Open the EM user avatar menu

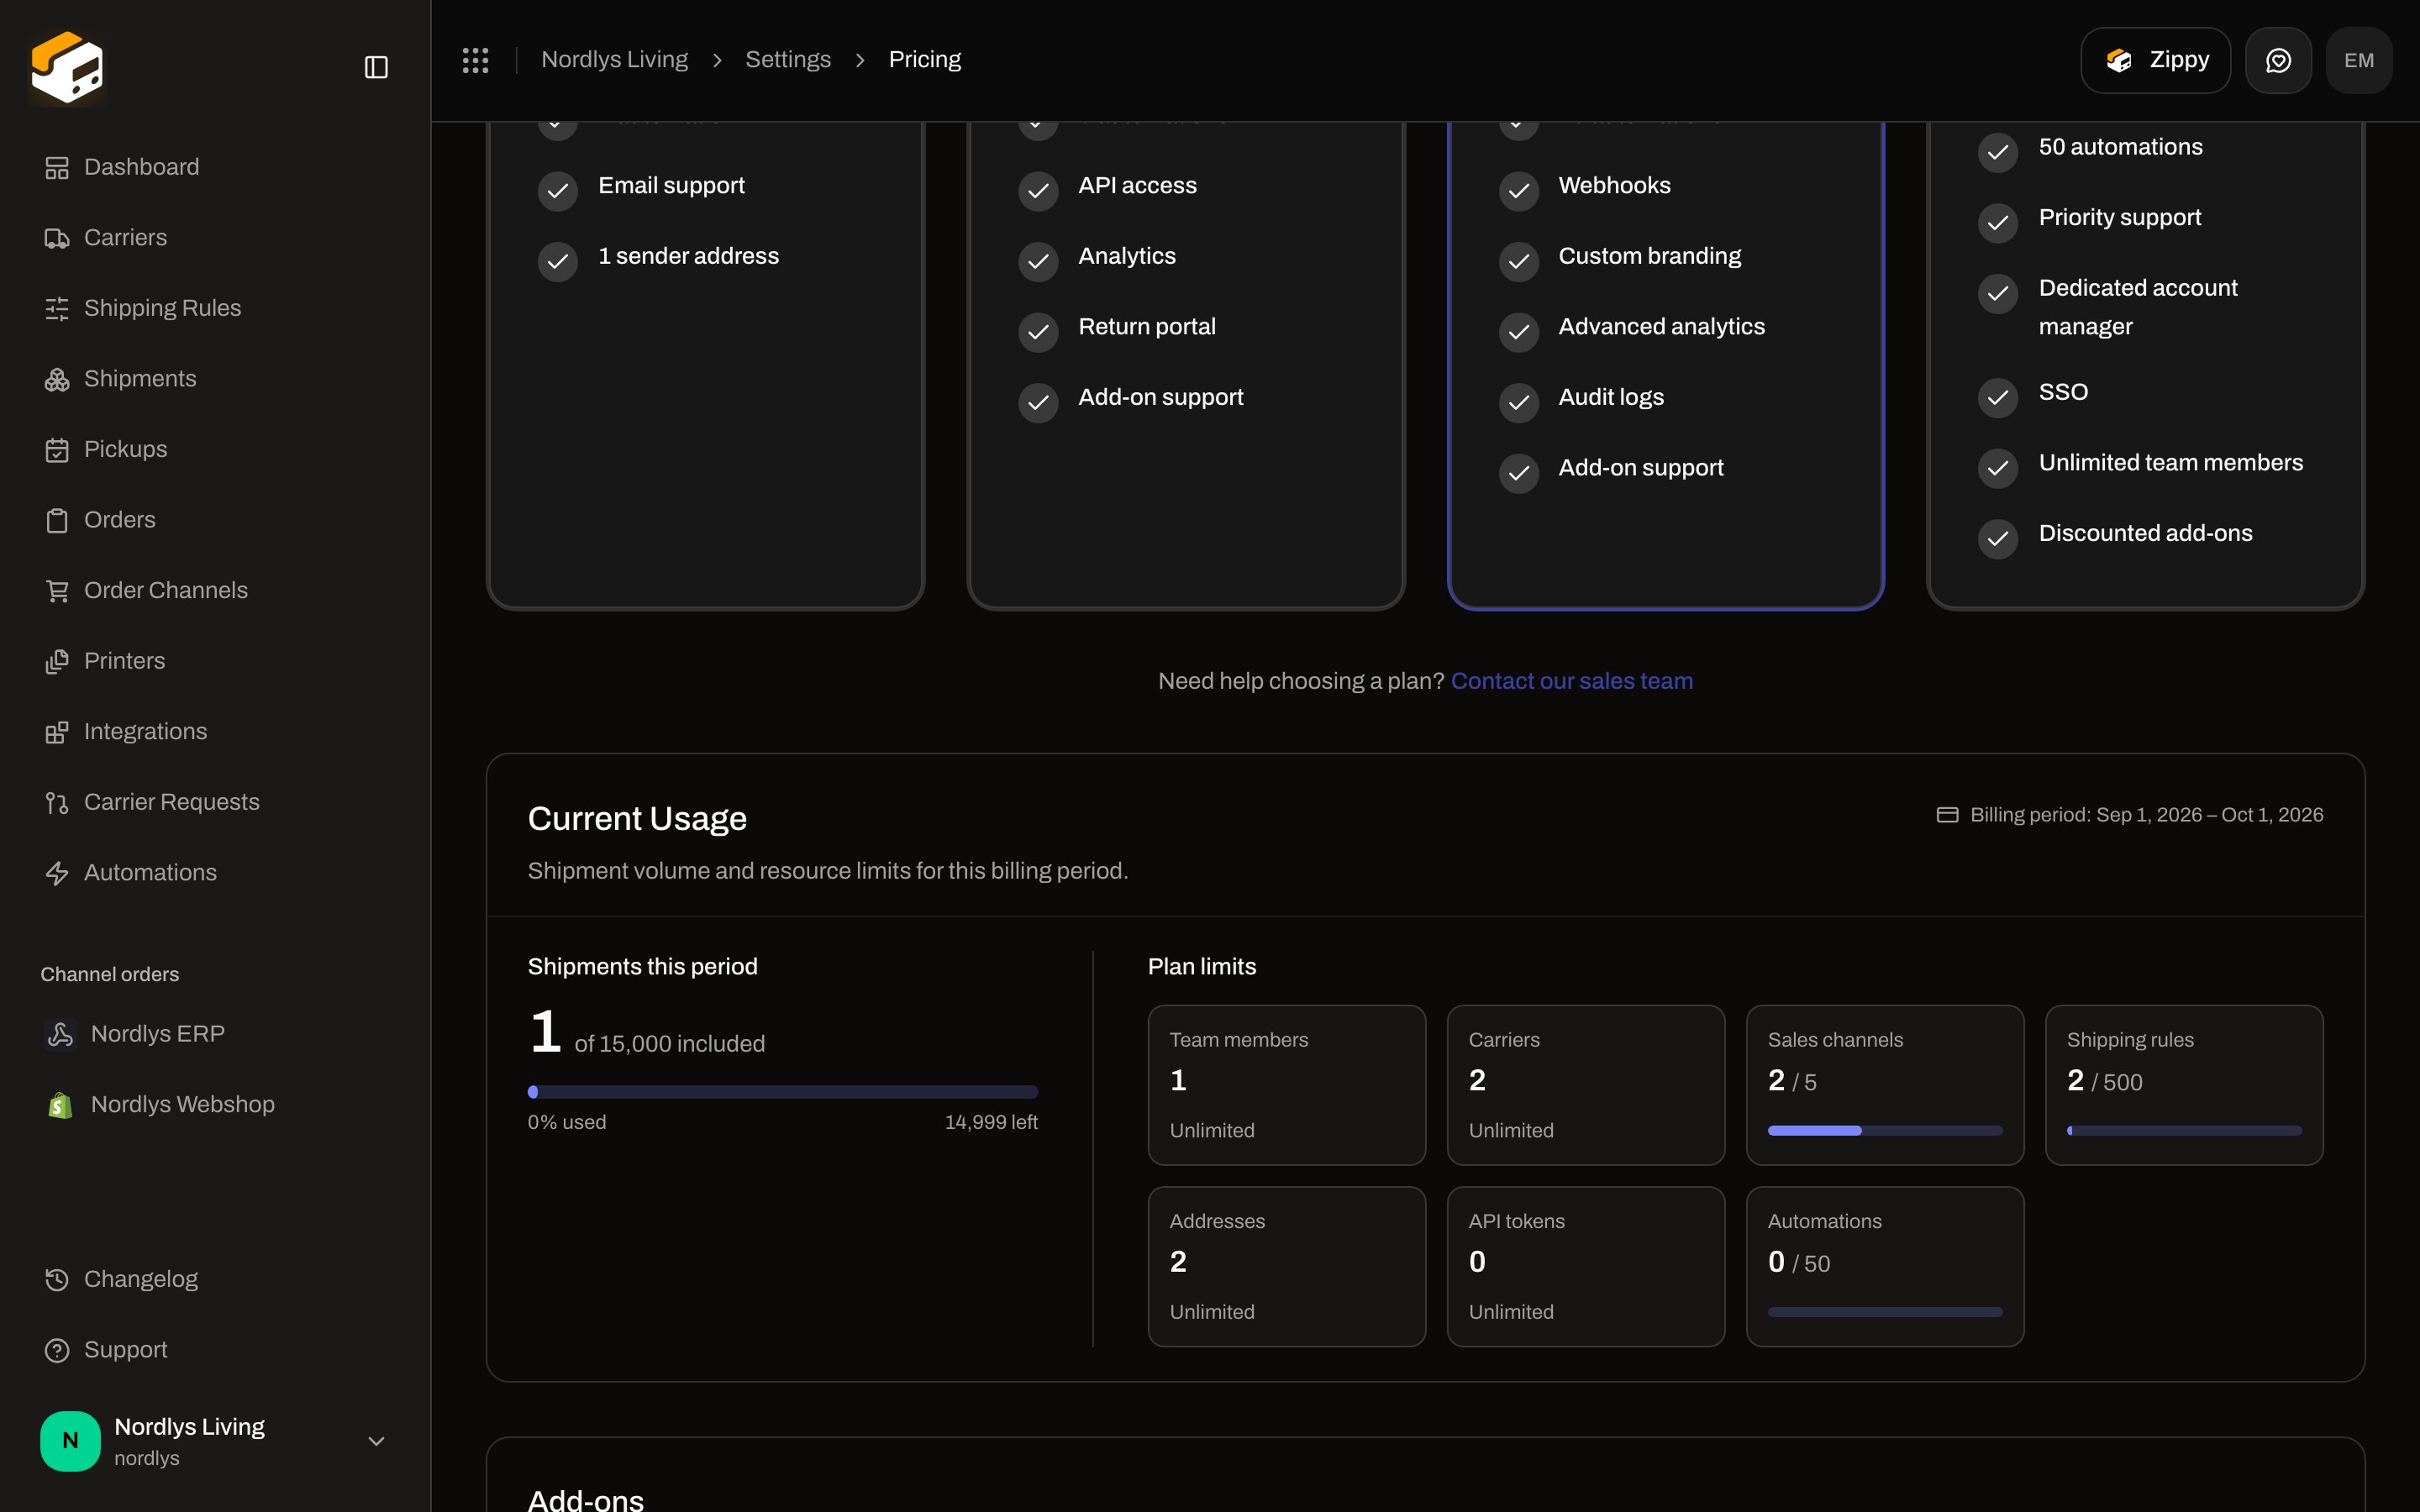click(x=2359, y=60)
